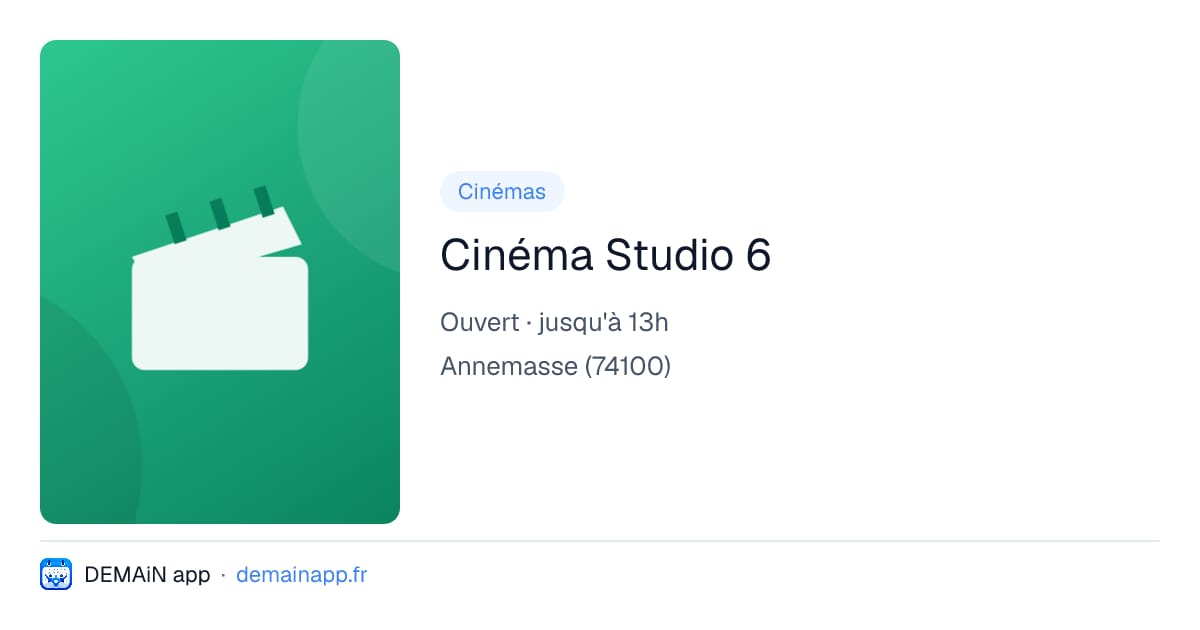Viewport: 1200px width, 630px height.
Task: Click the DEMAiN app logo icon
Action: coord(56,575)
